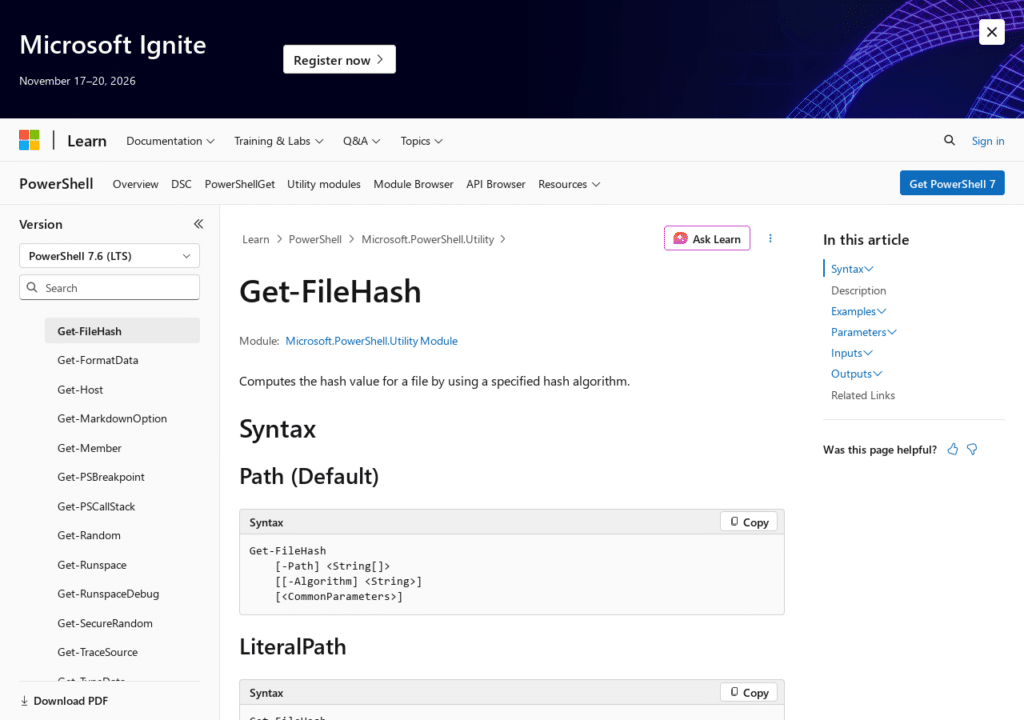Viewport: 1024px width, 720px height.
Task: Click Register now button
Action: pyautogui.click(x=339, y=59)
